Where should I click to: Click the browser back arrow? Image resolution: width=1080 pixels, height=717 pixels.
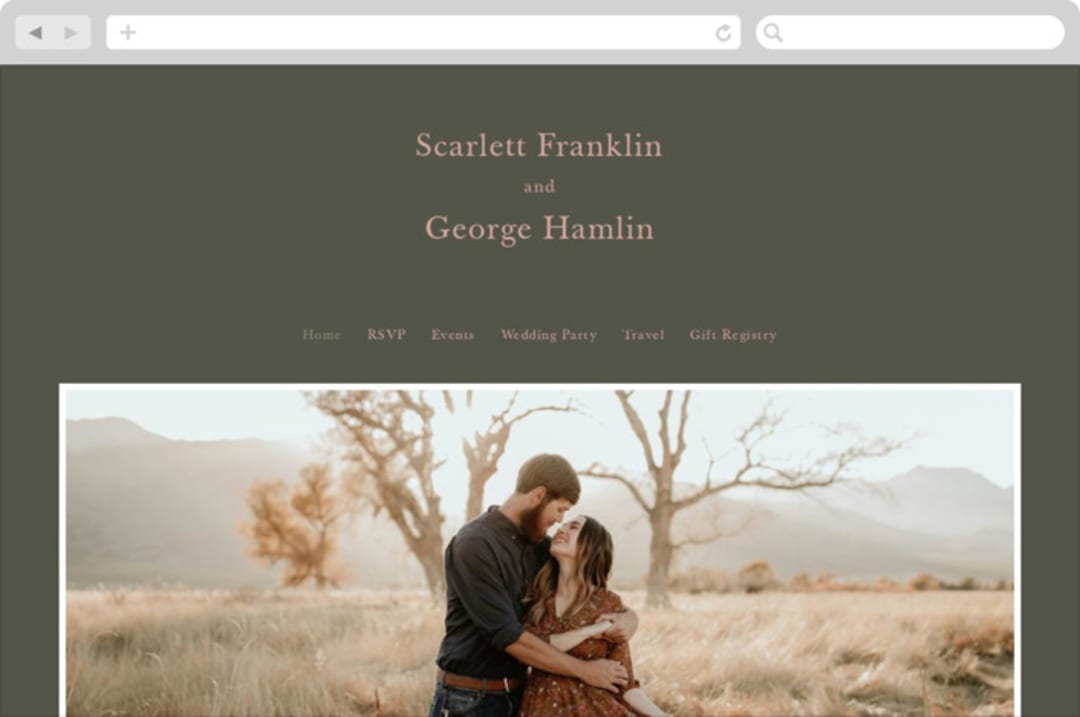(35, 32)
